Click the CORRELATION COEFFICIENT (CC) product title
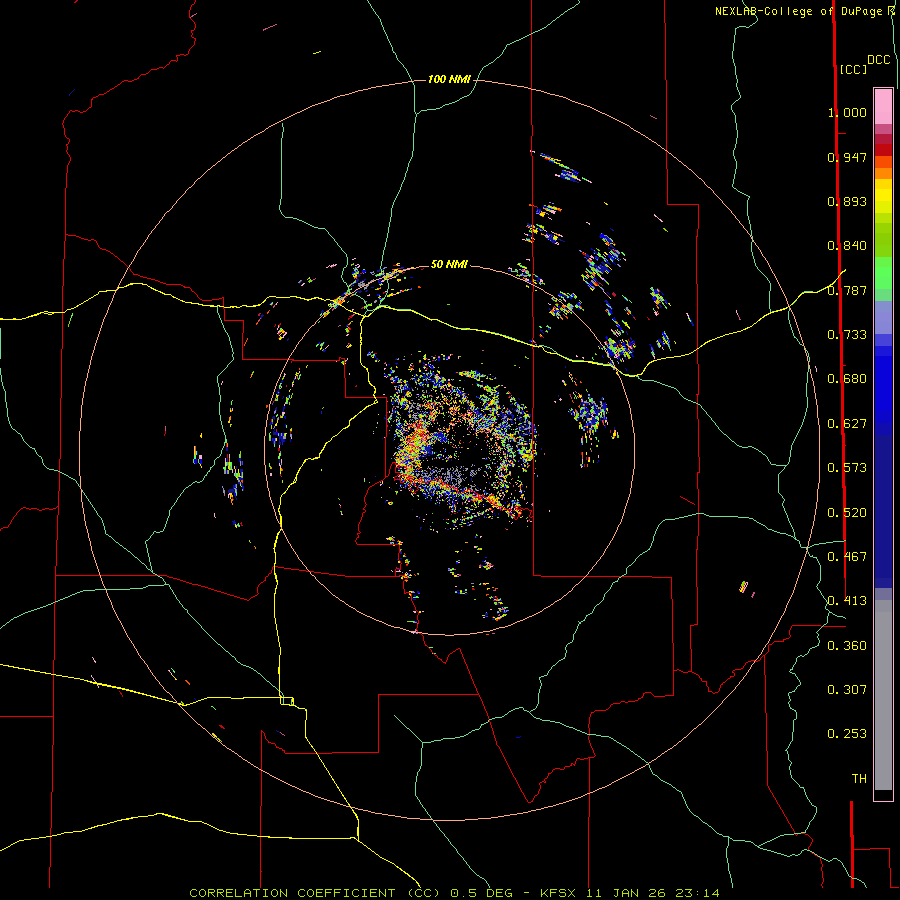 point(315,893)
